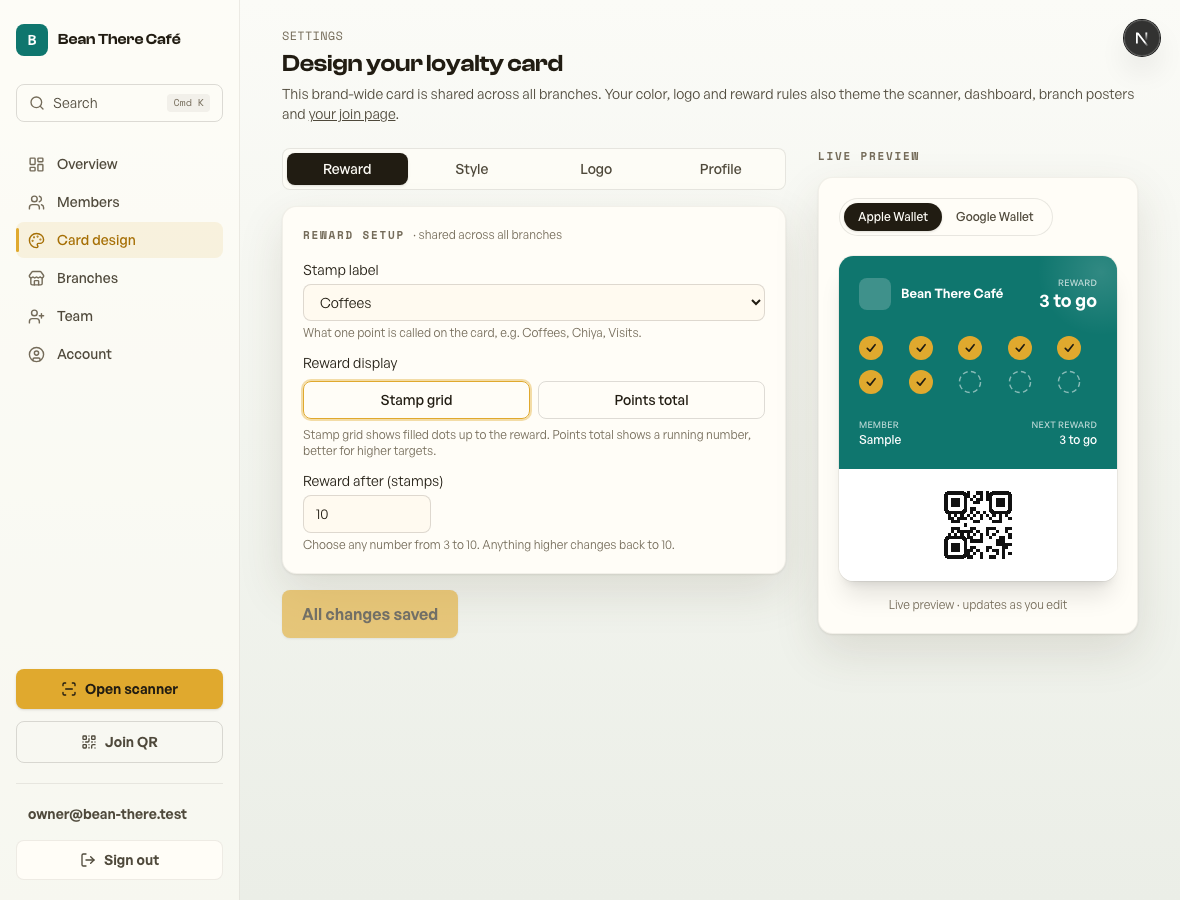This screenshot has height=900, width=1180.
Task: Click the Sign out button
Action: point(119,860)
